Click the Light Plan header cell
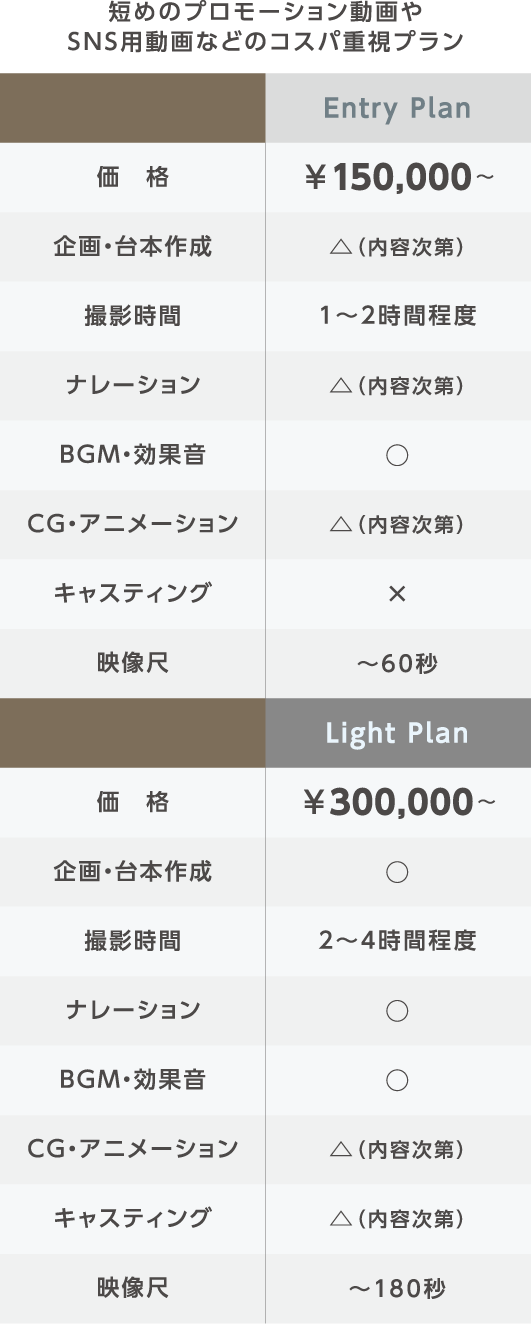Image resolution: width=531 pixels, height=1324 pixels. [398, 733]
